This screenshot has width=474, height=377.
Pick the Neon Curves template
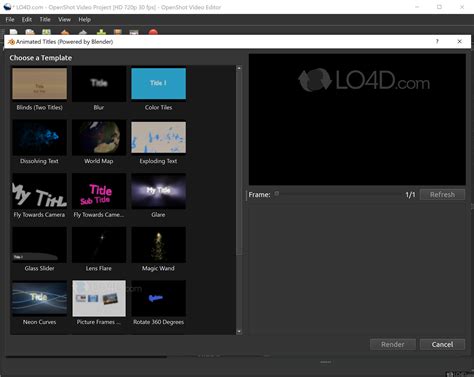(39, 304)
